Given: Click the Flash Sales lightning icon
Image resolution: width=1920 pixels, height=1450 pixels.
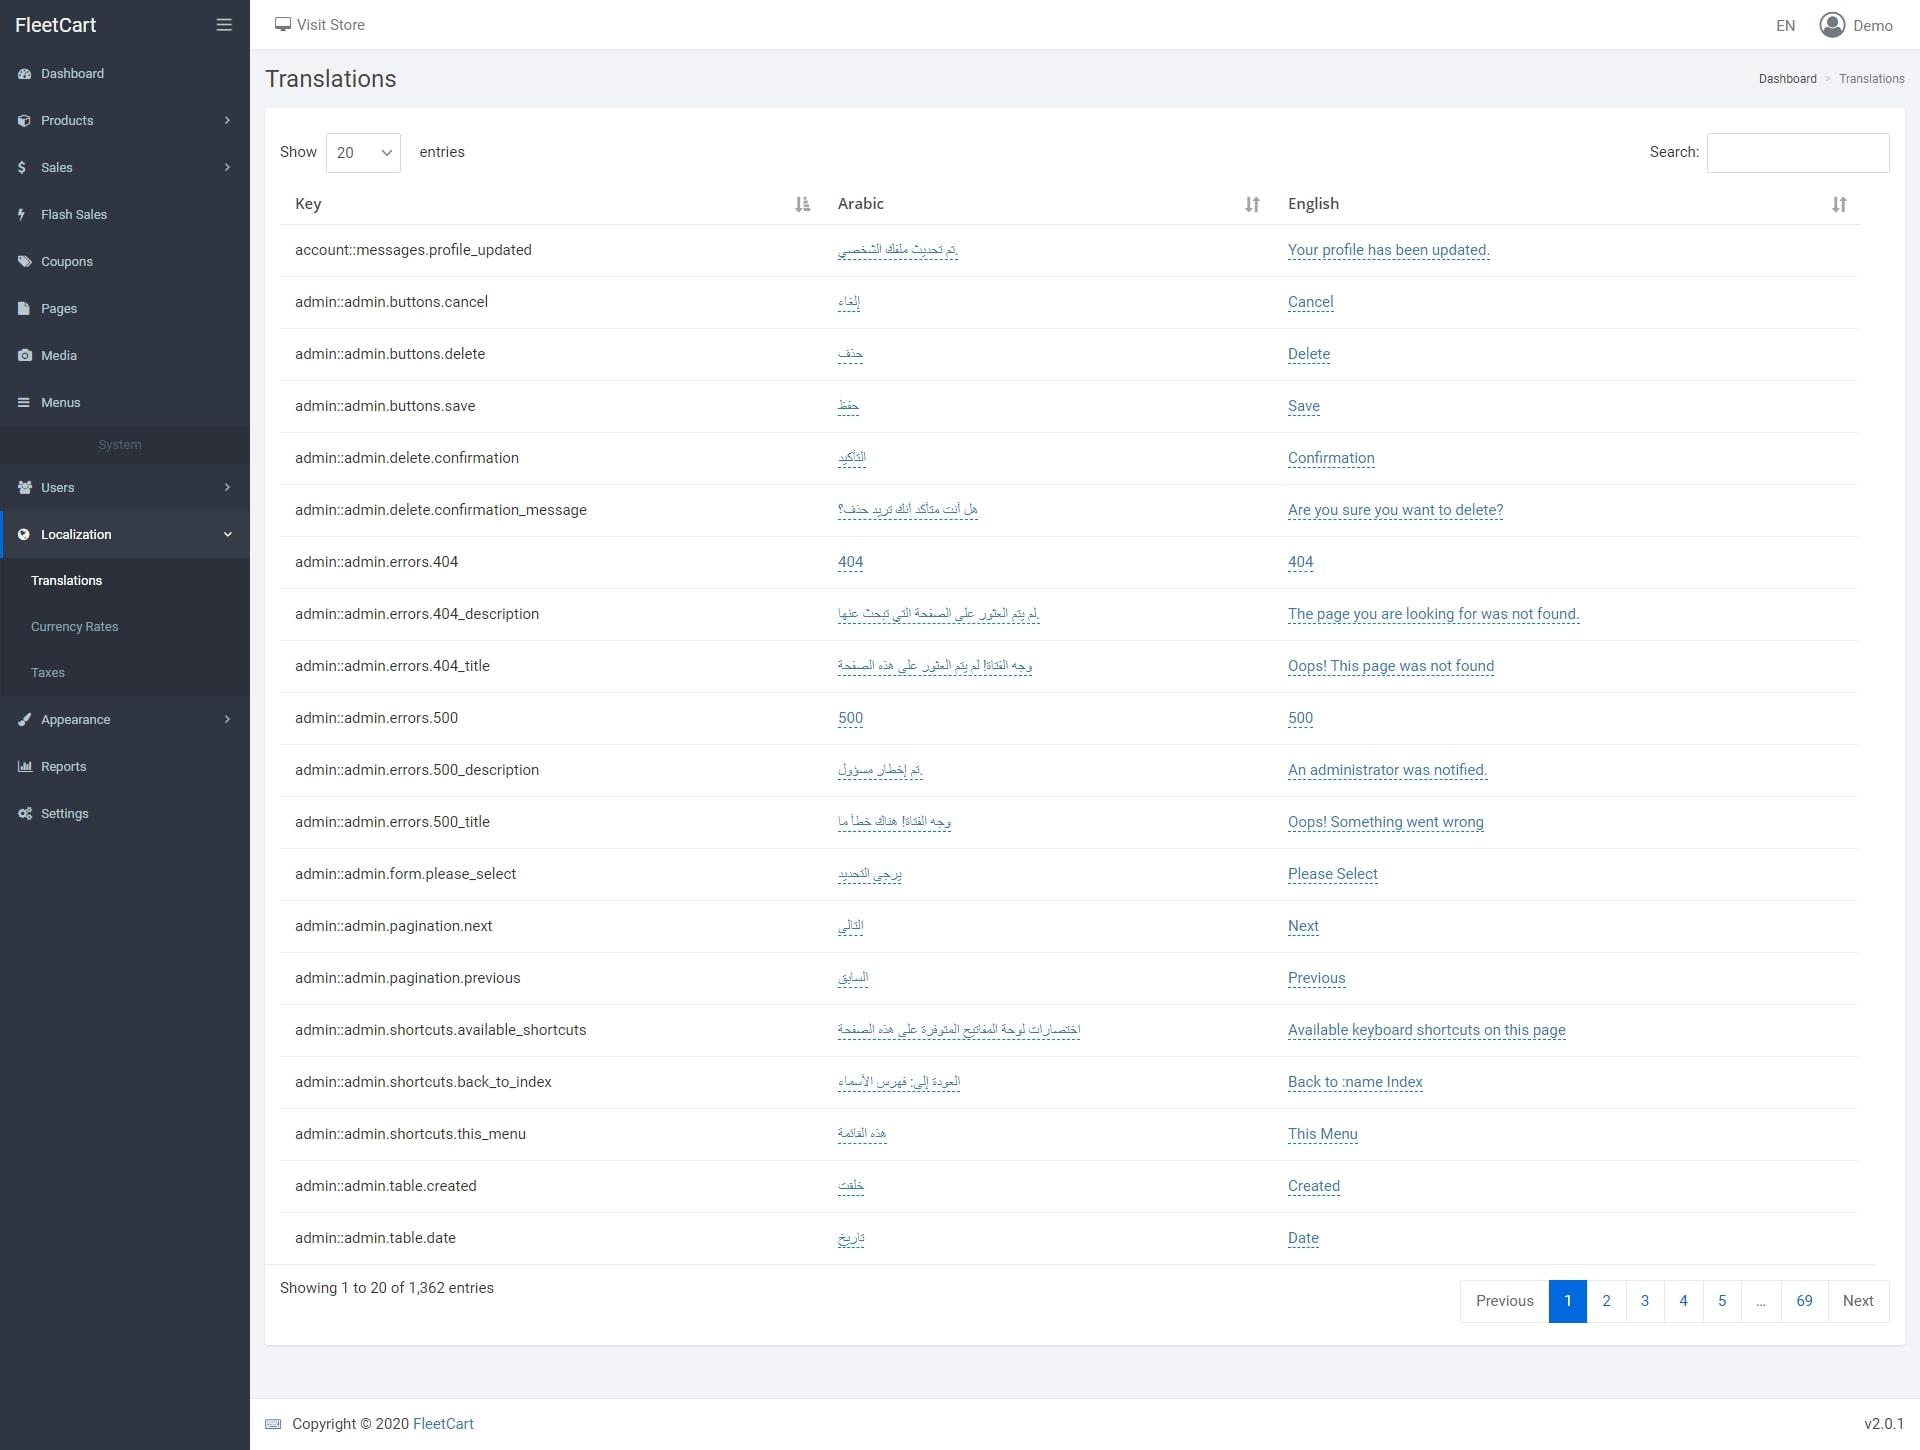Looking at the screenshot, I should pos(22,214).
